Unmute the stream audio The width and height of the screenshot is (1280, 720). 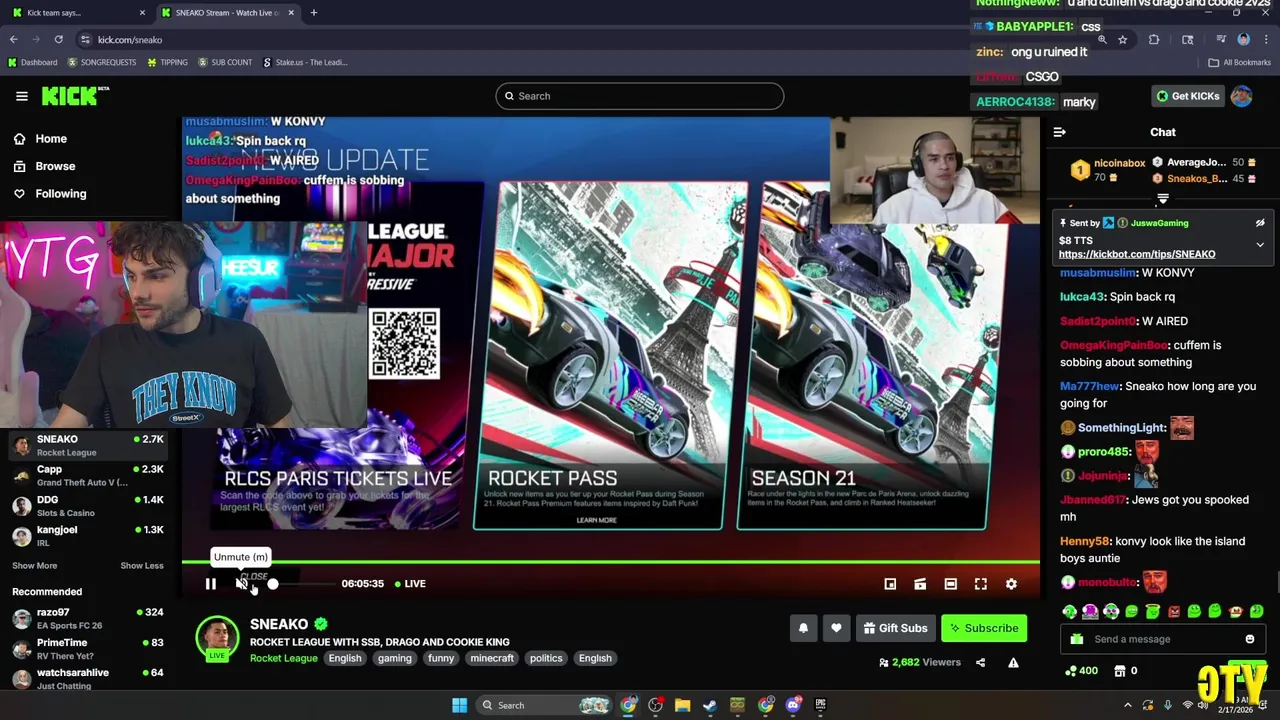[241, 584]
